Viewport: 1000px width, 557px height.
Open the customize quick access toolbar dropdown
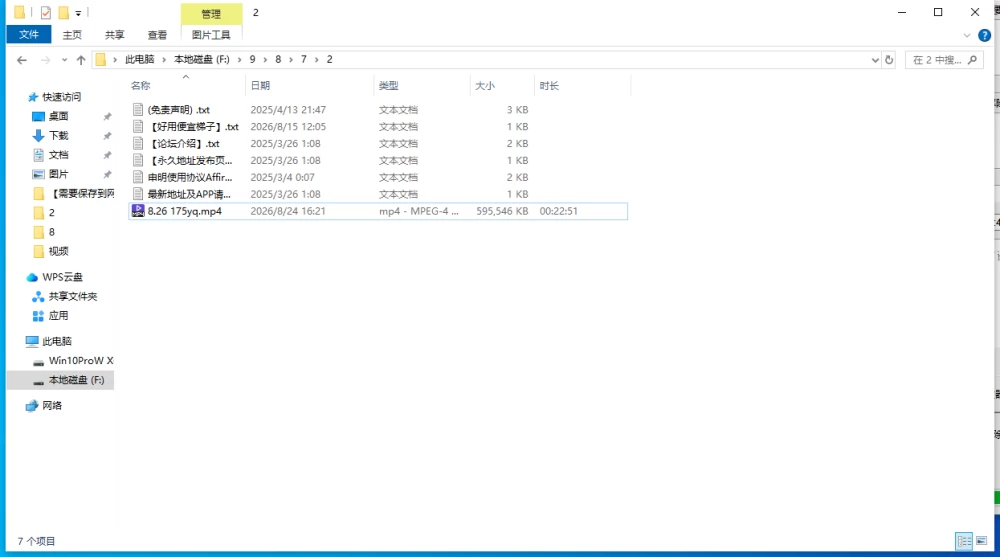click(x=78, y=13)
